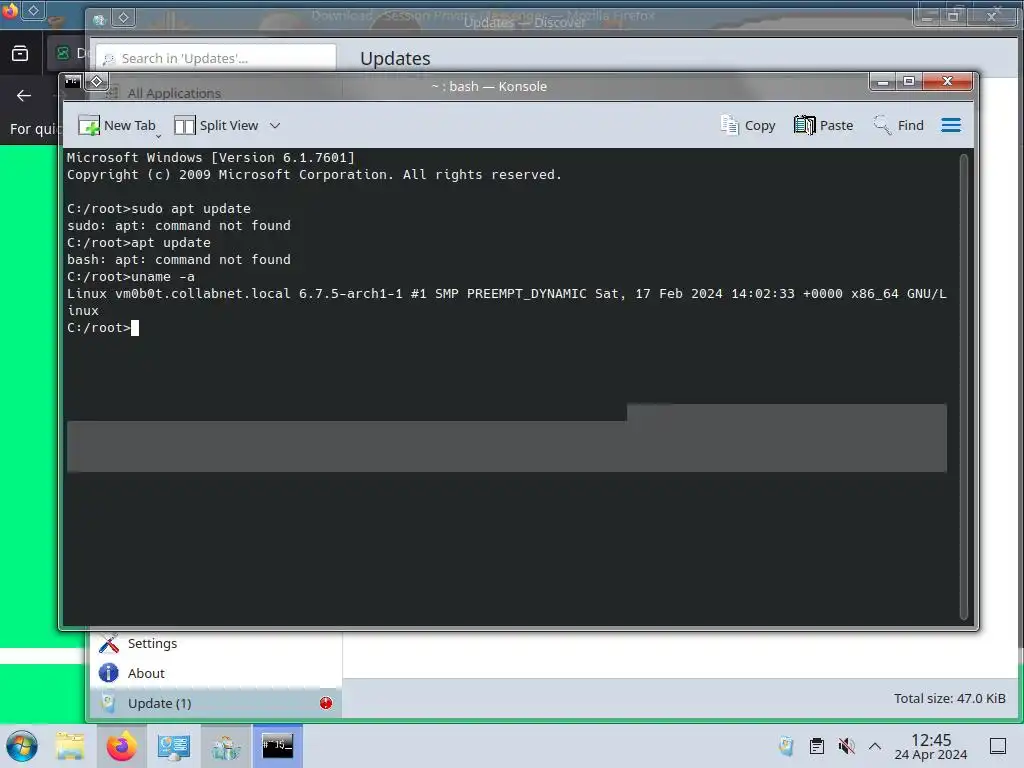Viewport: 1024px width, 768px height.
Task: Expand the hidden system tray icons arrow
Action: tap(875, 746)
